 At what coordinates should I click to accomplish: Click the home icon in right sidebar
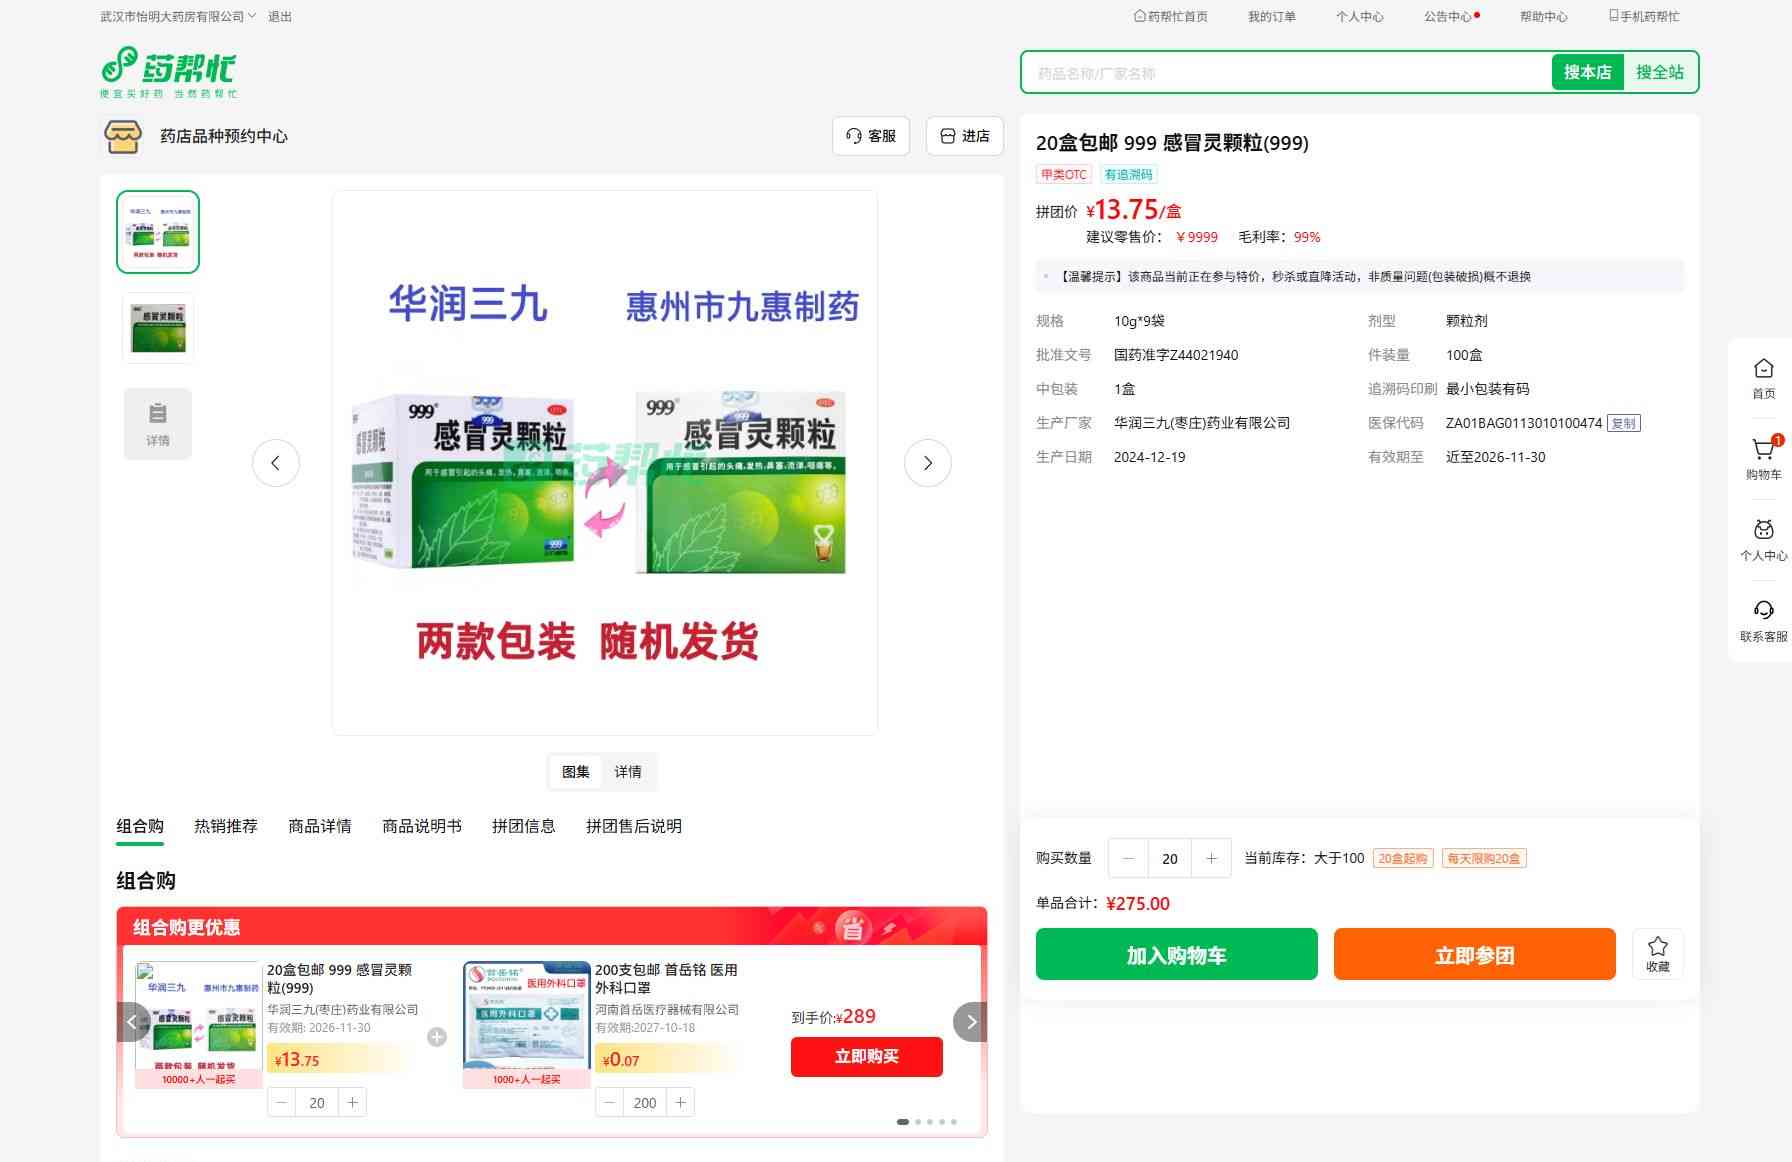coord(1763,370)
